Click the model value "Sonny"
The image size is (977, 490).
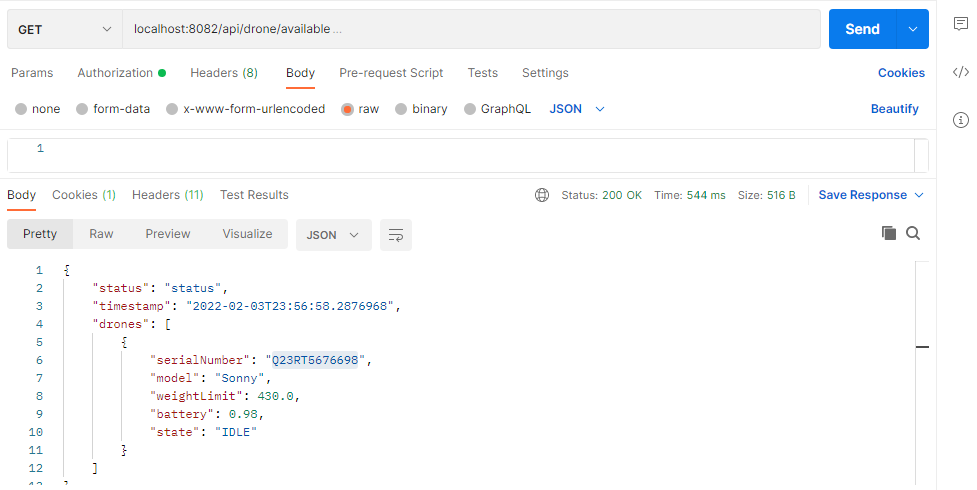[x=240, y=378]
